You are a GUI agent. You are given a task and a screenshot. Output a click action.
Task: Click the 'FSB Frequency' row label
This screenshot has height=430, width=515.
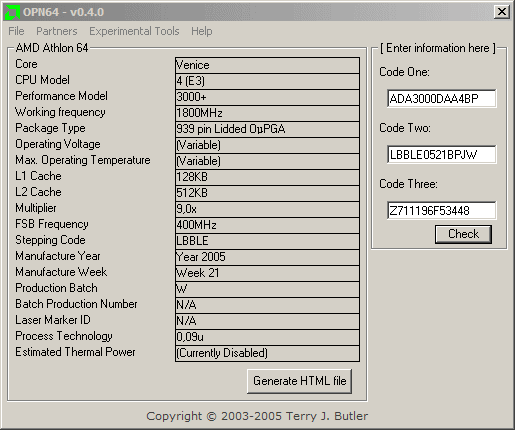[x=52, y=224]
